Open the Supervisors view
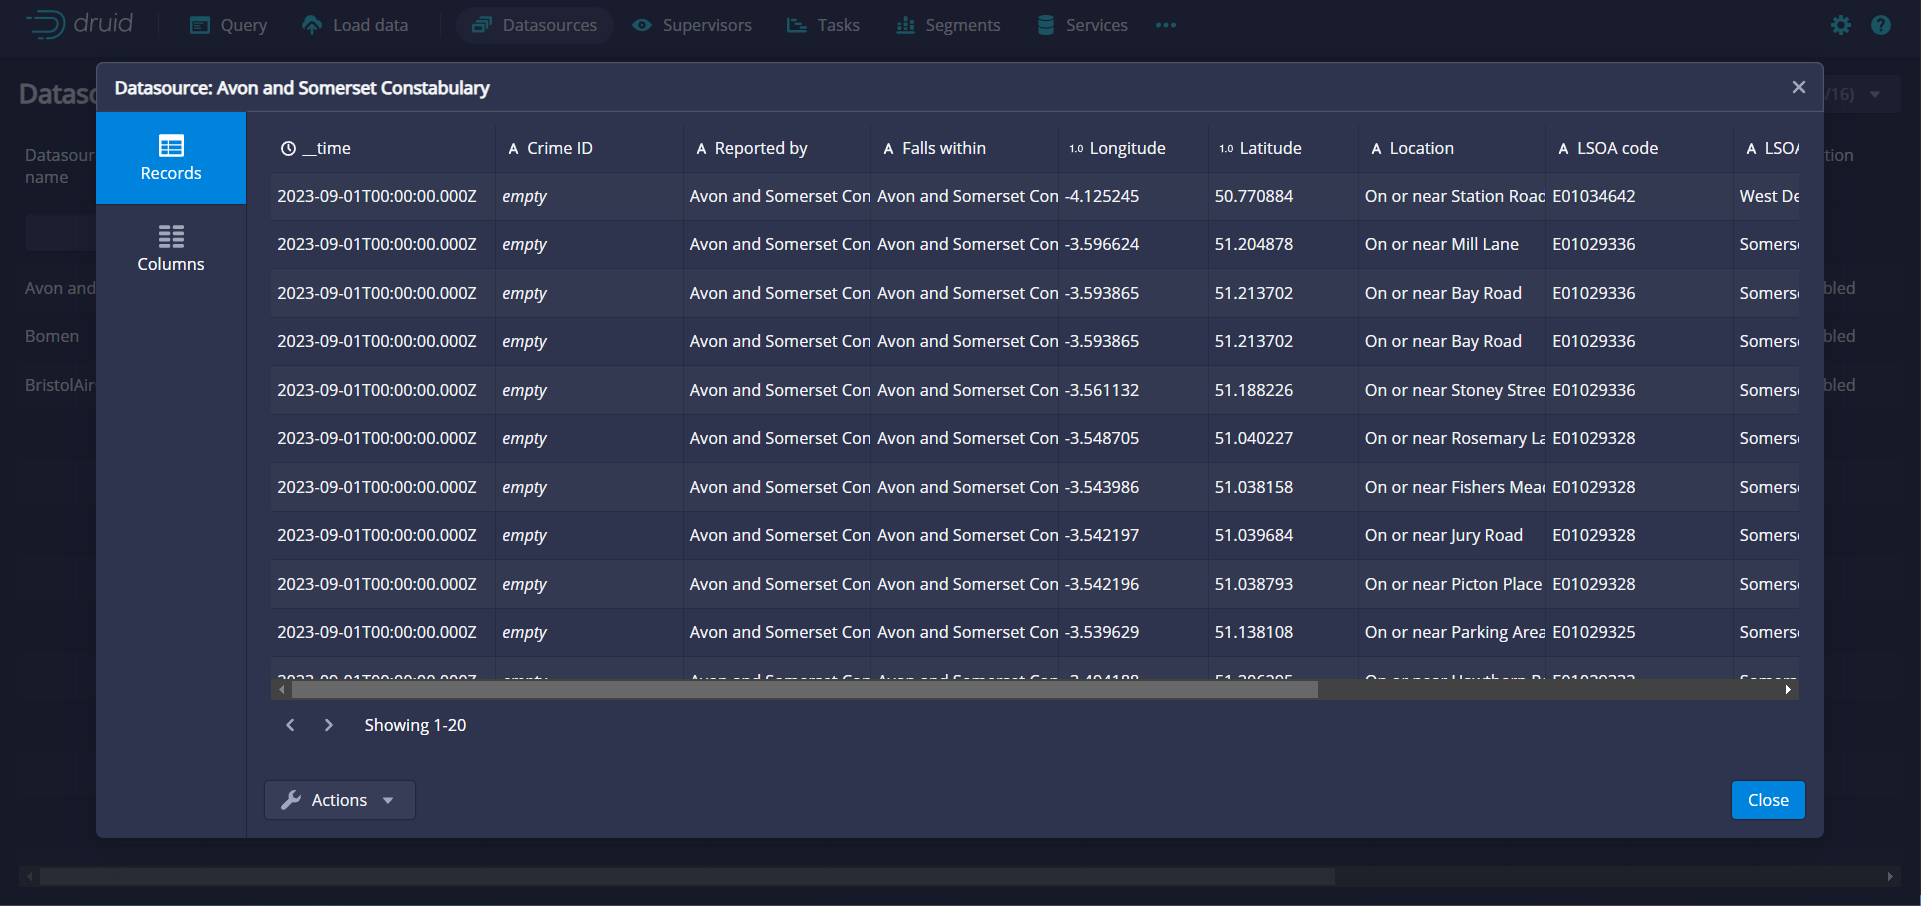The image size is (1921, 906). point(692,25)
